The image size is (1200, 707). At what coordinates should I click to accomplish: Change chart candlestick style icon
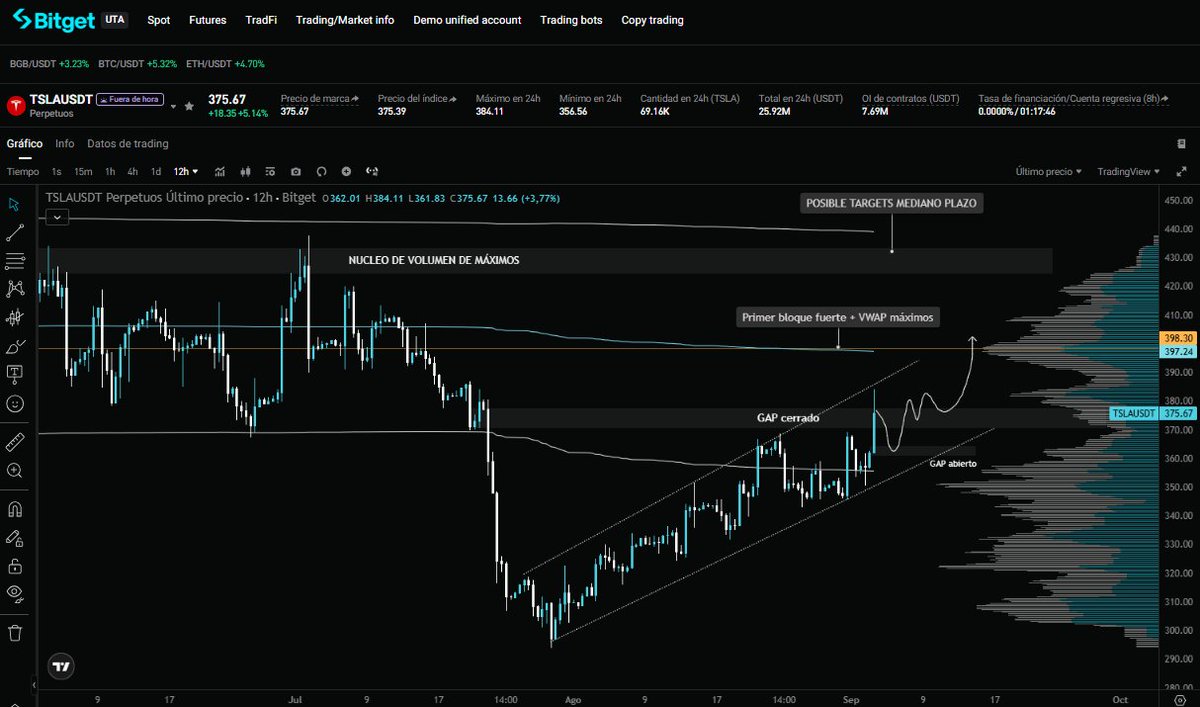click(x=245, y=171)
